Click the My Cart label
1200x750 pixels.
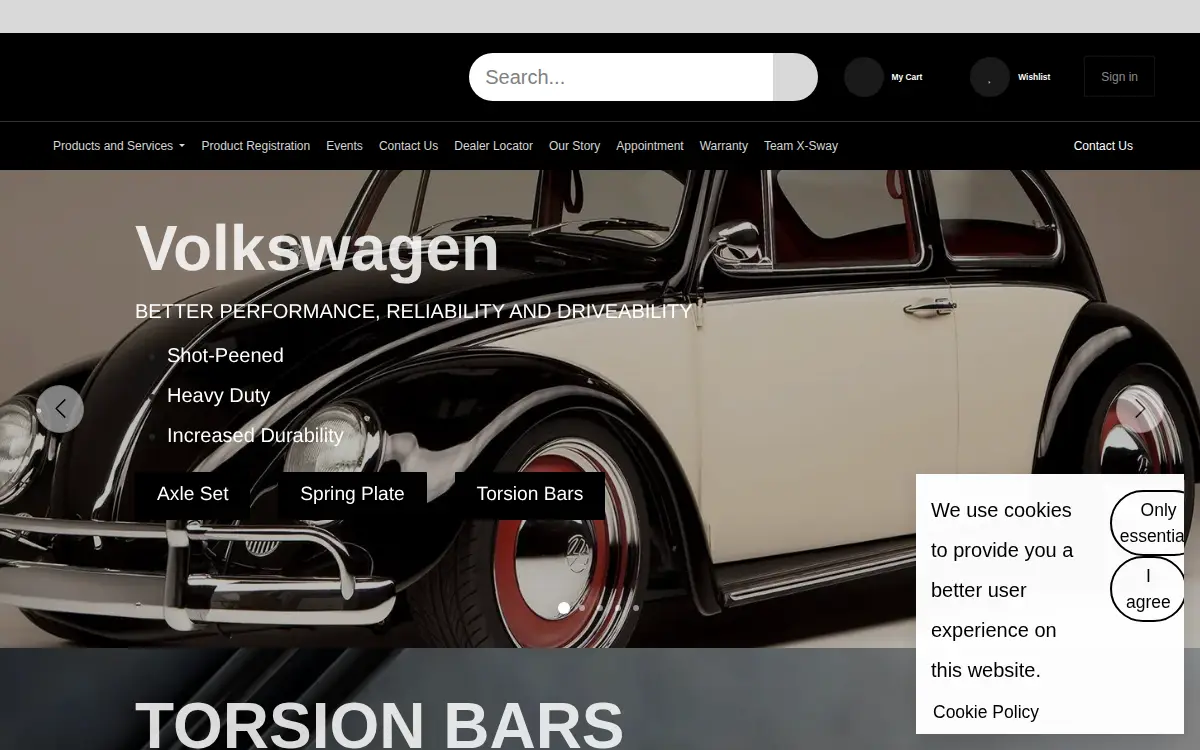[x=907, y=77]
